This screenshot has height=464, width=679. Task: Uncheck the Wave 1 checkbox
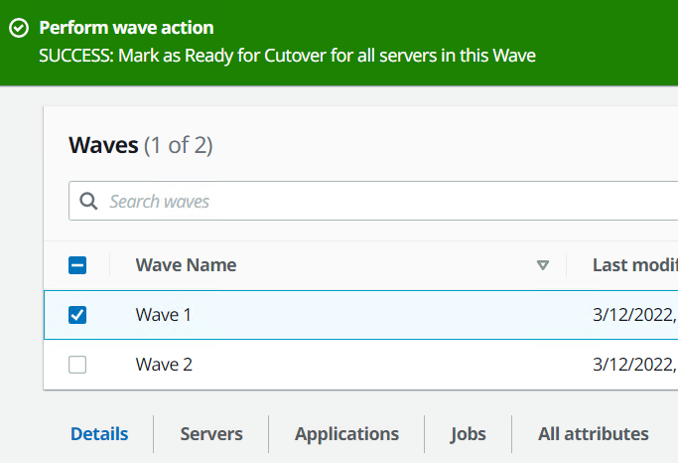[77, 315]
